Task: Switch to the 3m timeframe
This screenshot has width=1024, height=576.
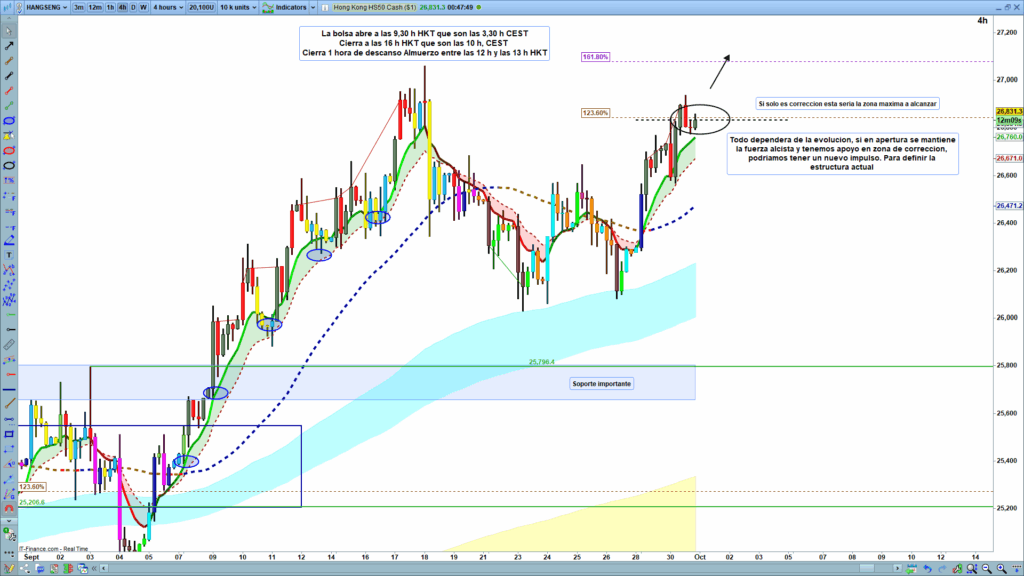Action: tap(78, 6)
